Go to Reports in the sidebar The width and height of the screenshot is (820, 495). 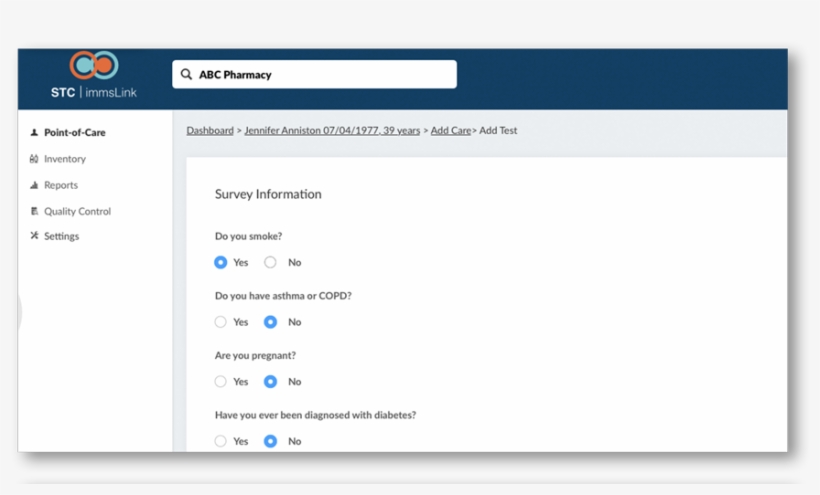(x=61, y=185)
